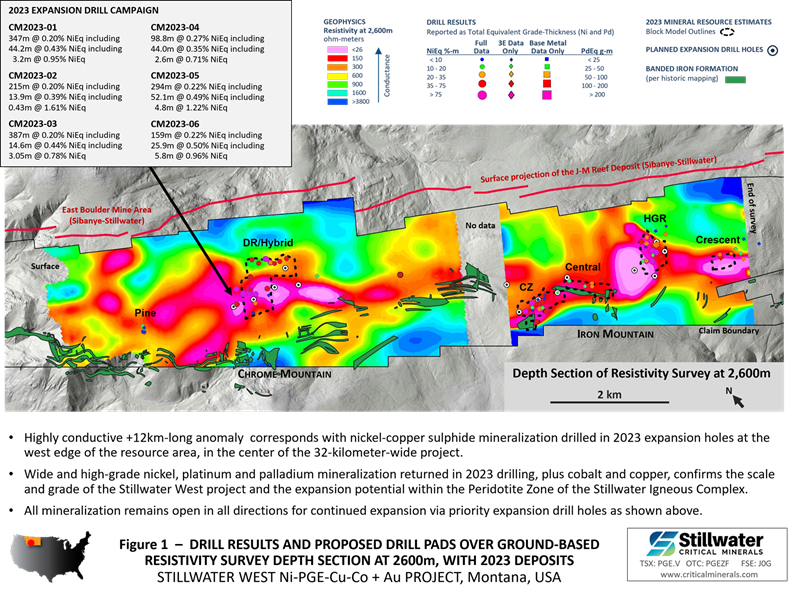Click the magenta diamond in the 3E Data Only column
800x596 pixels.
[511, 95]
